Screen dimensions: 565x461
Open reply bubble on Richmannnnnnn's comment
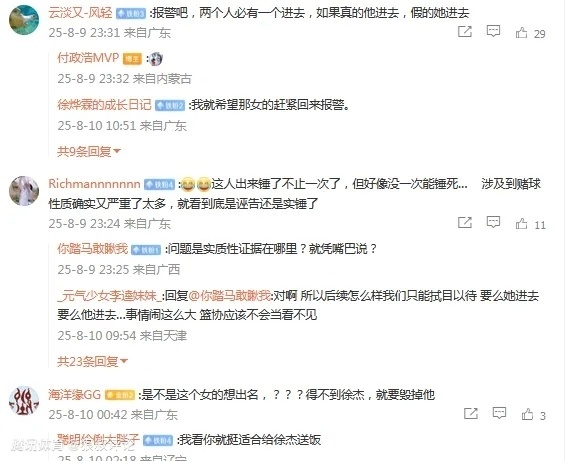tap(493, 222)
